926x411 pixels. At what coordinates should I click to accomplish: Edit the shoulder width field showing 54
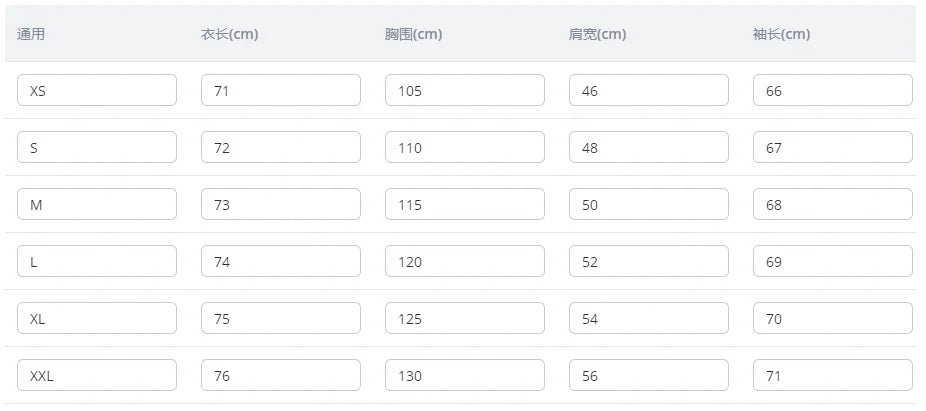pos(648,318)
